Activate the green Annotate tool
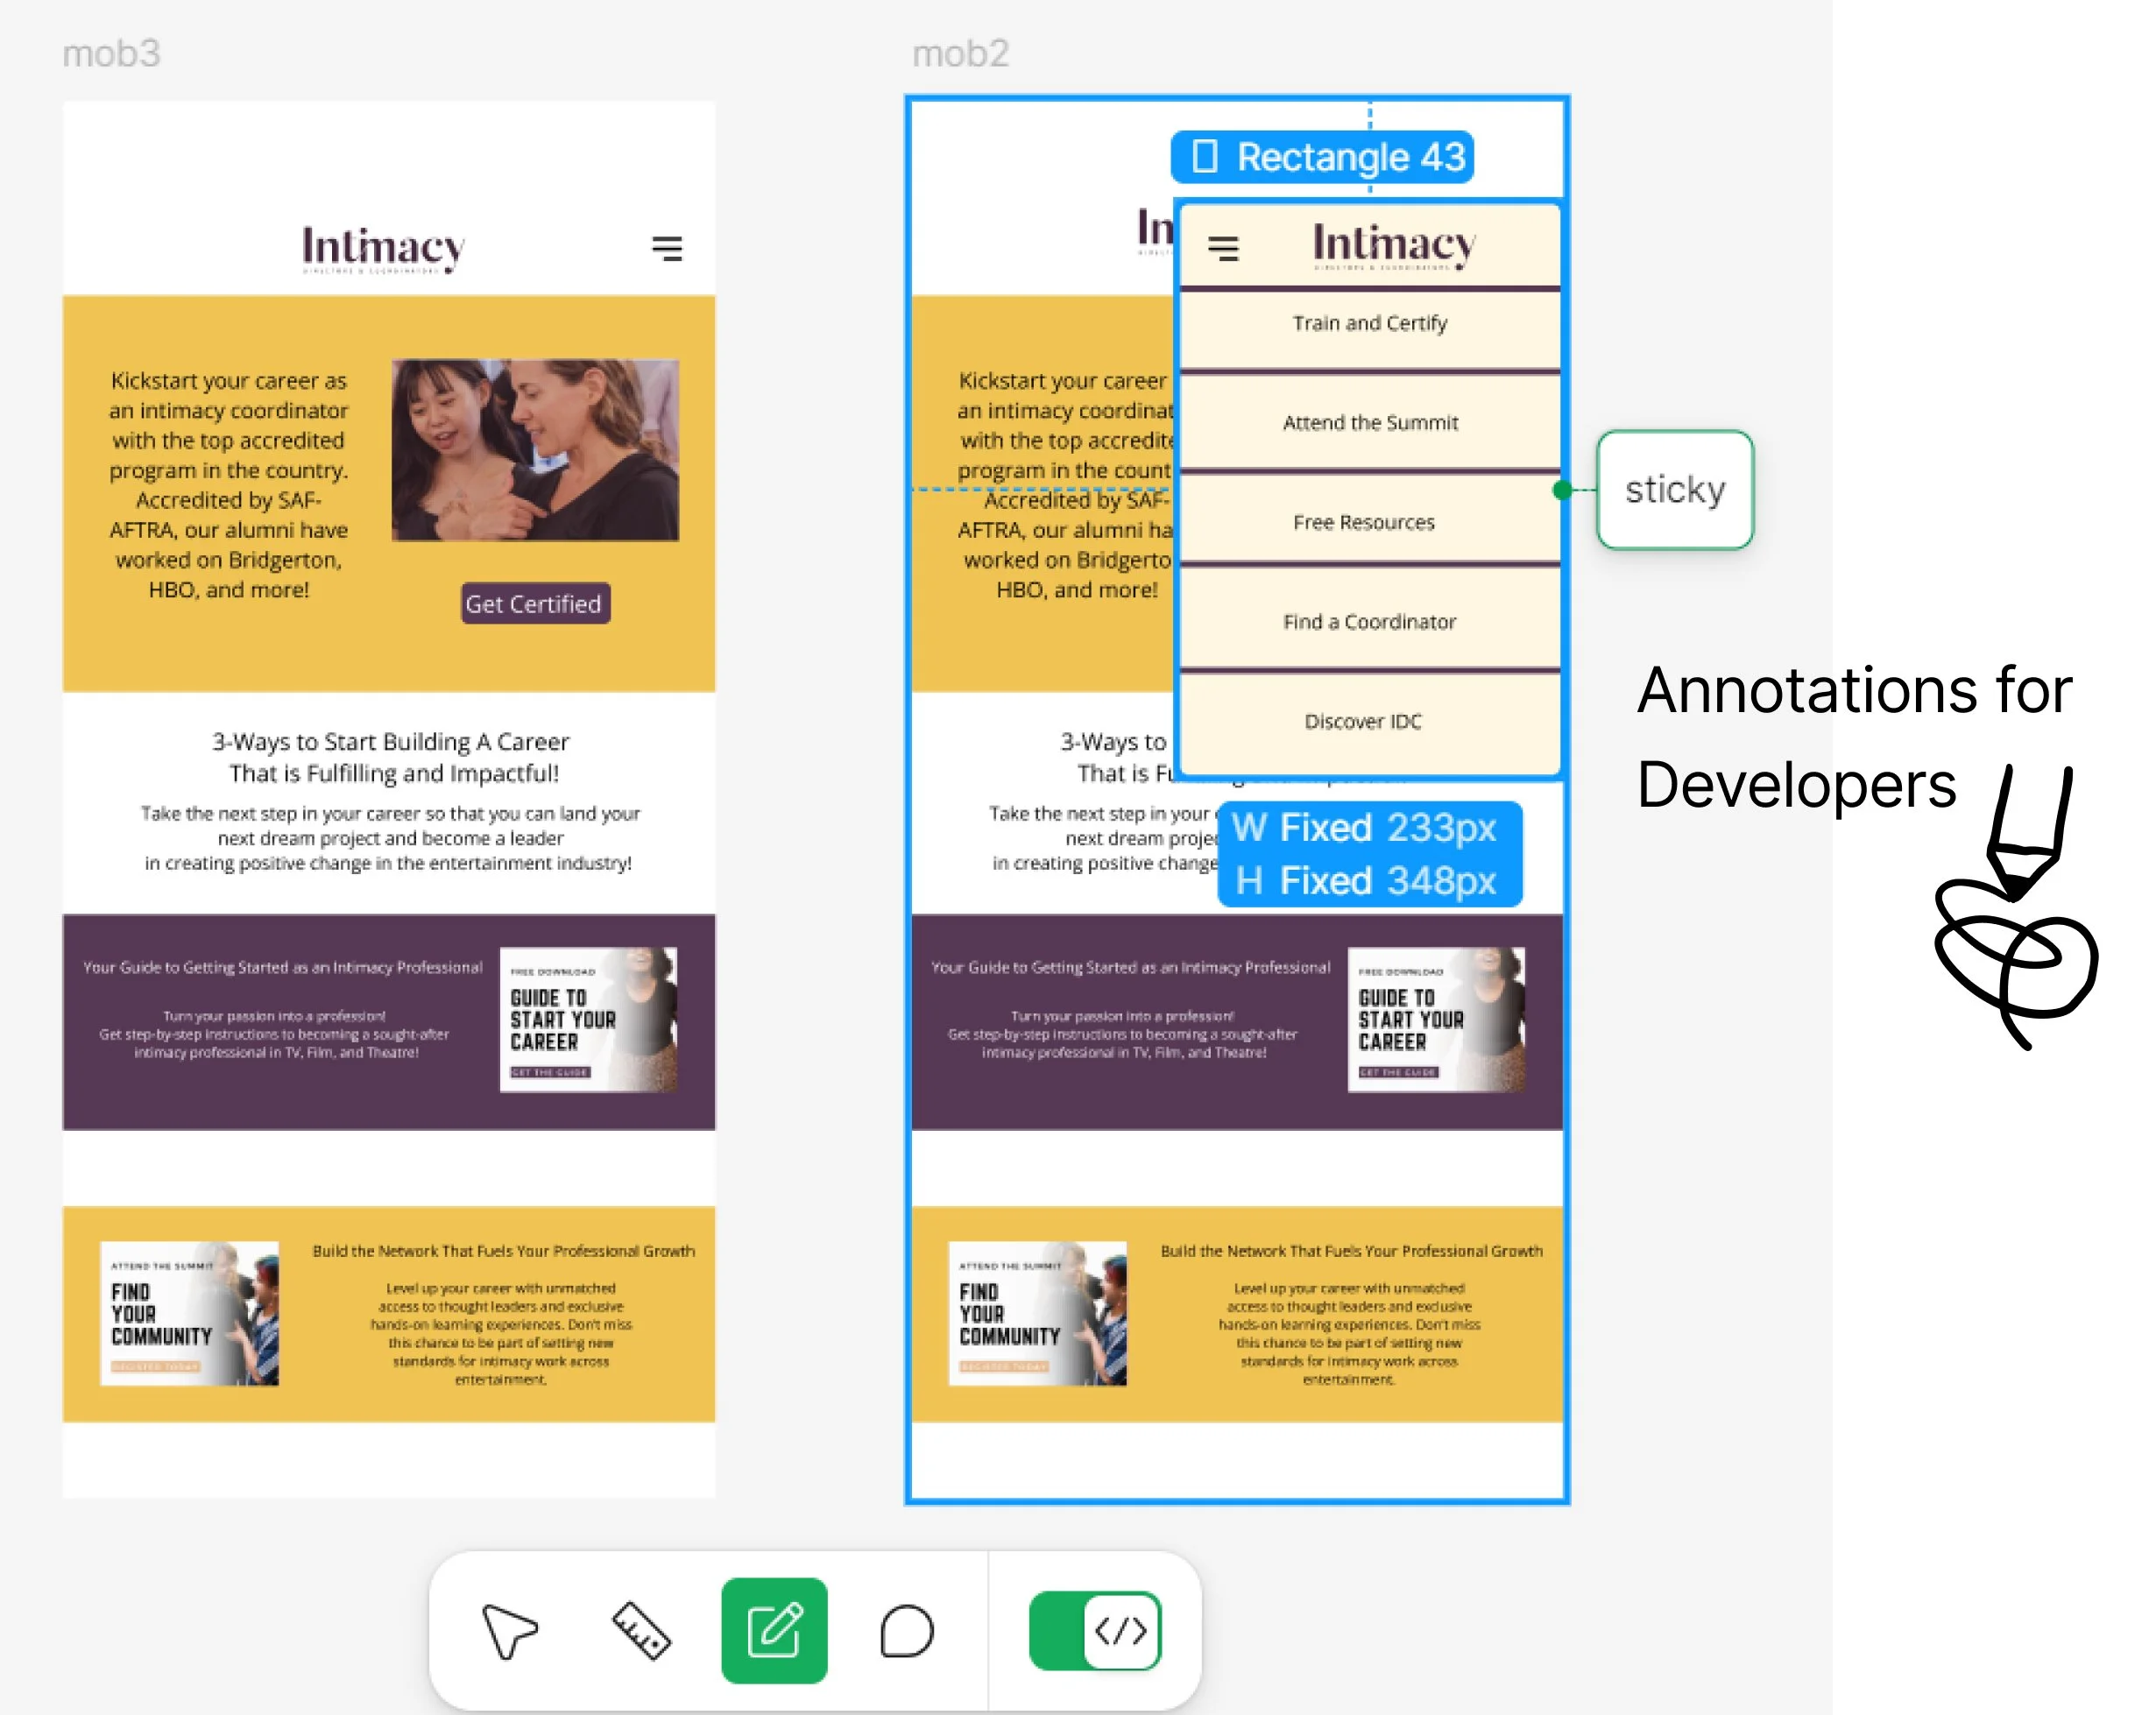 774,1631
